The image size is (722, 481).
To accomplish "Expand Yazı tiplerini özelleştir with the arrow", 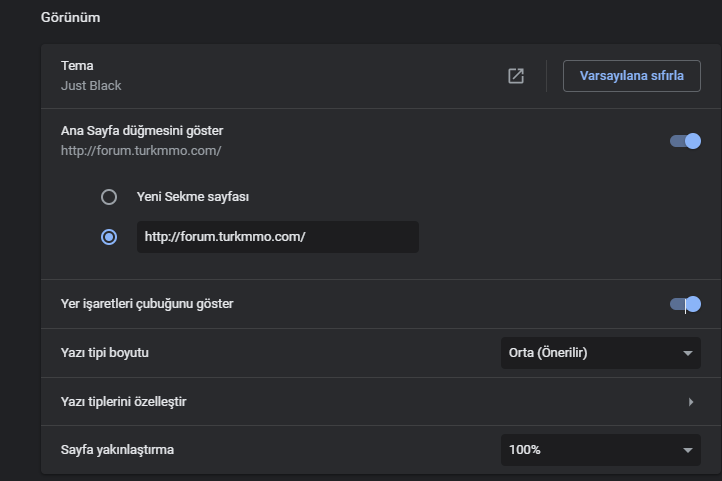I will click(x=691, y=402).
